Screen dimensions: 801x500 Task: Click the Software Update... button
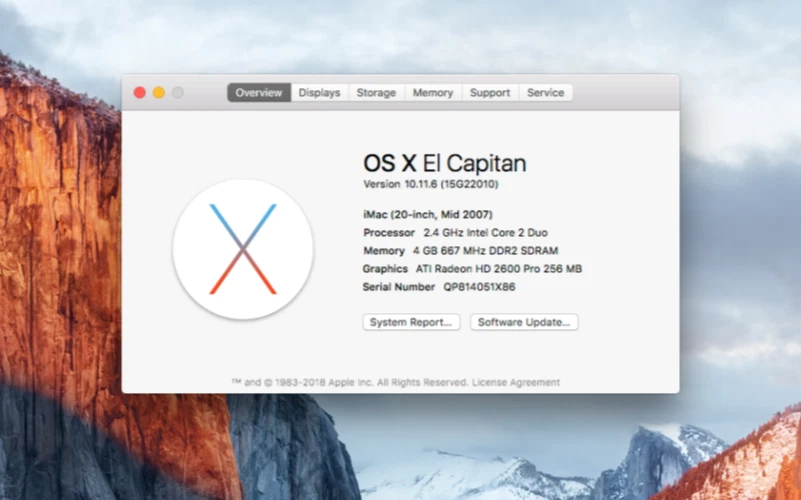[524, 322]
